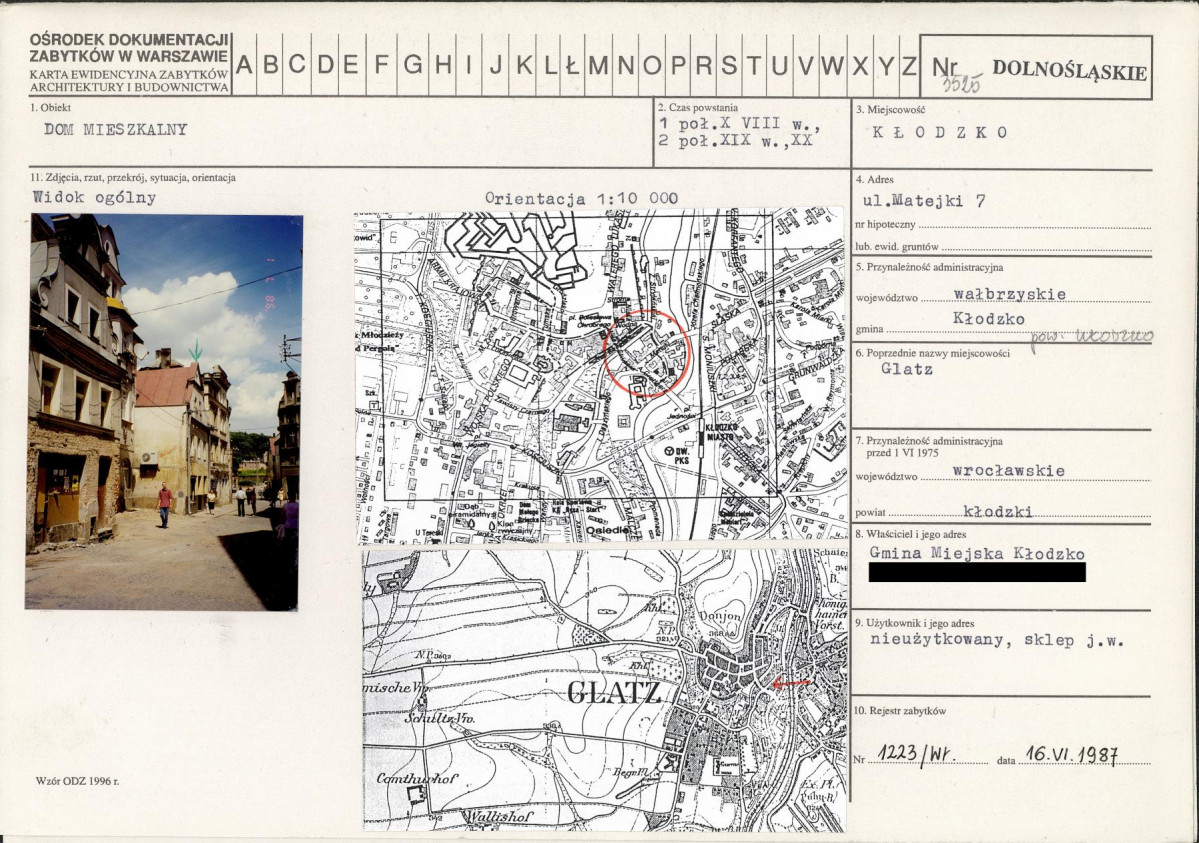Select the letter K index box

coord(525,65)
